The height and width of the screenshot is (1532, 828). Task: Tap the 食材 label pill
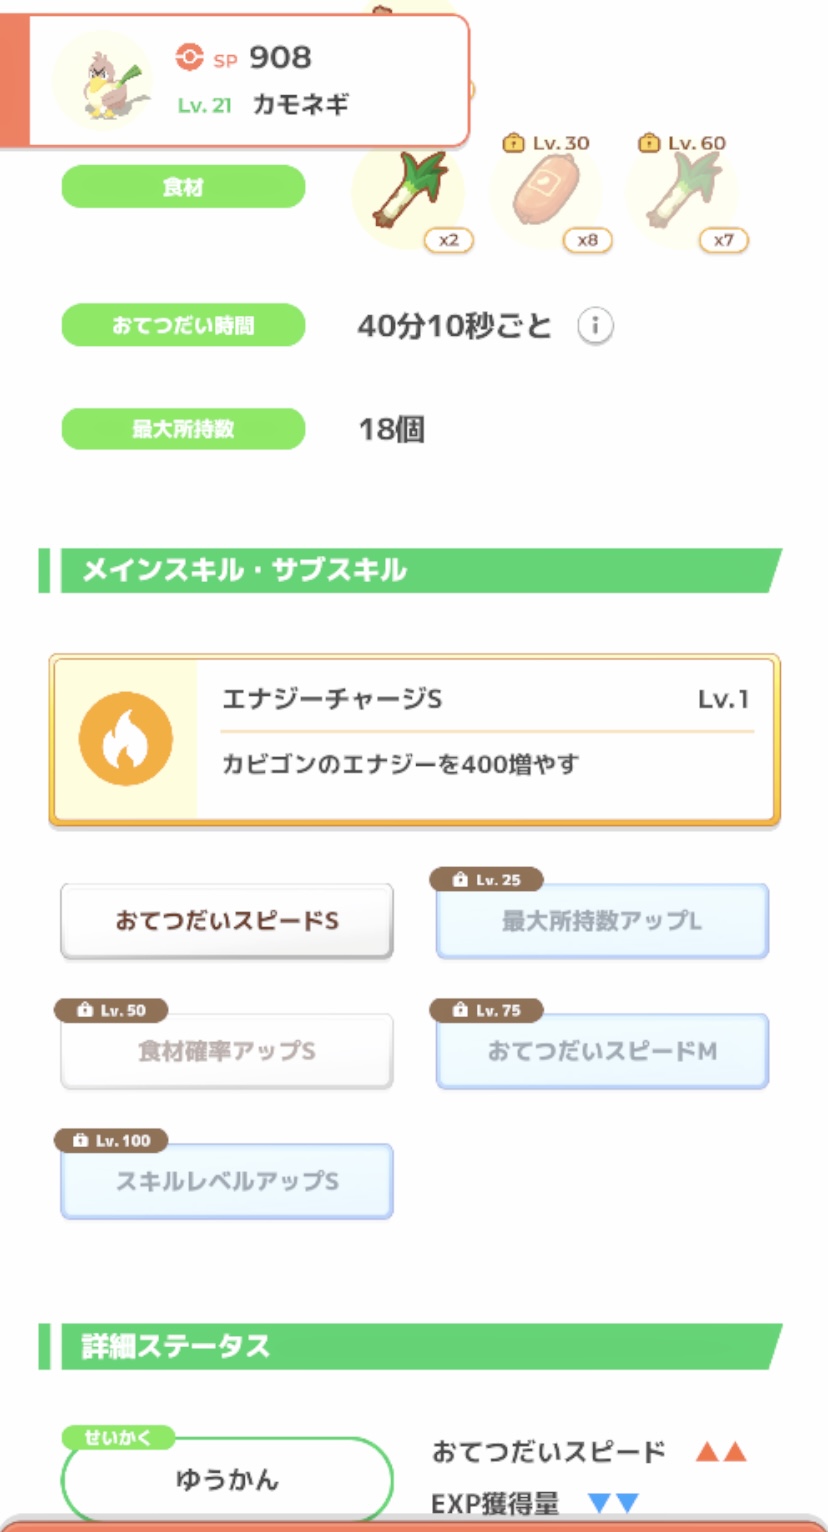183,187
